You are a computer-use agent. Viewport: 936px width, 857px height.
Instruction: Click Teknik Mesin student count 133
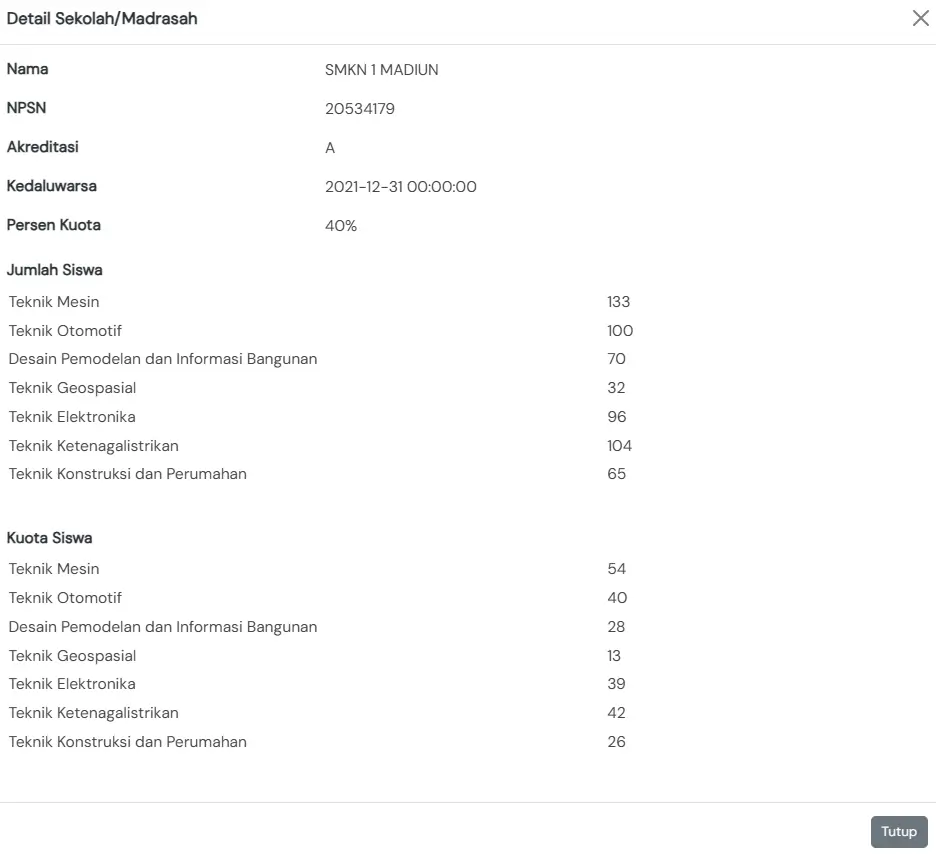click(618, 302)
